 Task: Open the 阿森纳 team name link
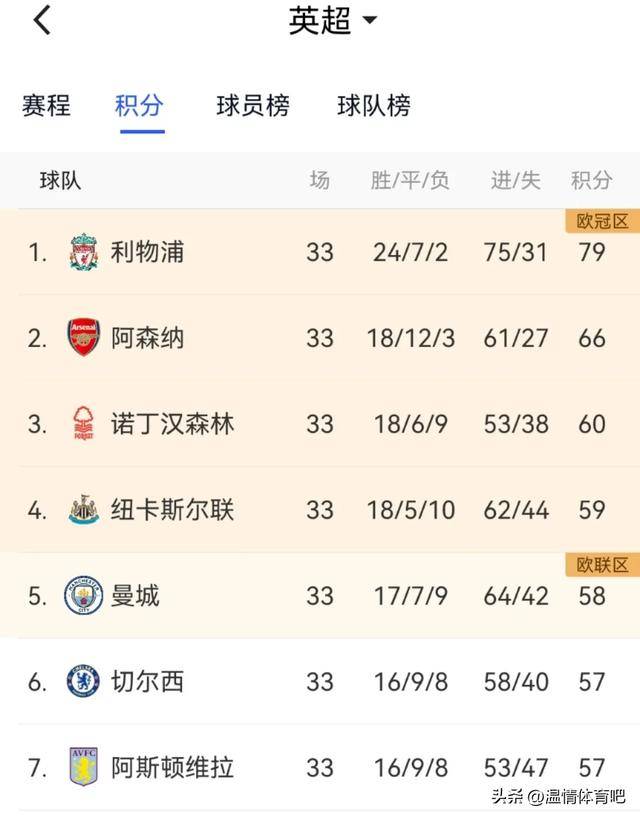pos(147,338)
